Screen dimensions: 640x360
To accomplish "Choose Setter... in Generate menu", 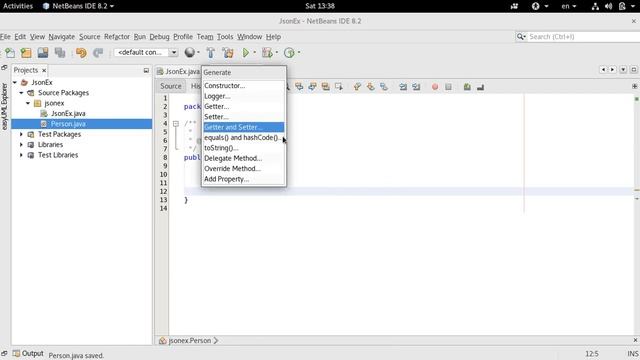I will 244,117.
